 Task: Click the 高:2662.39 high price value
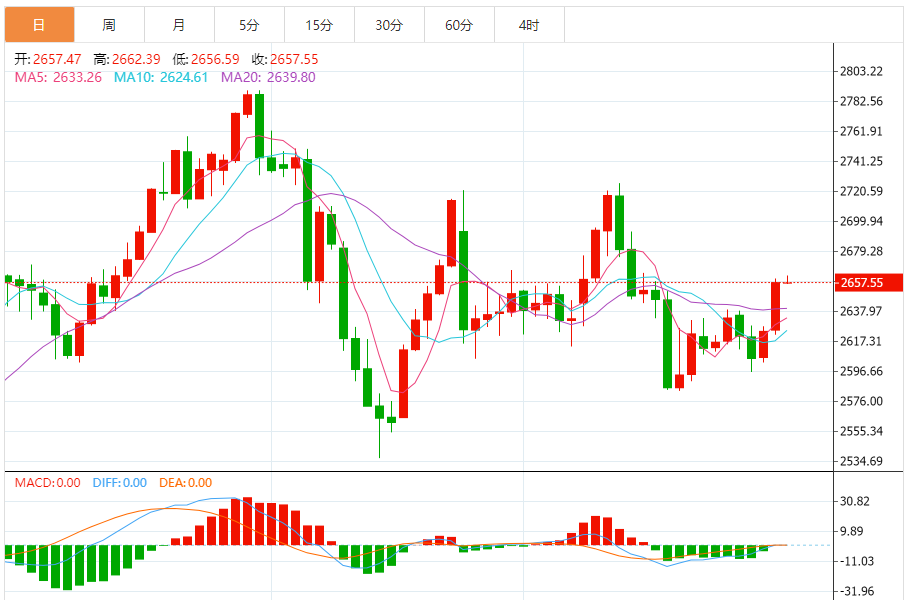127,59
